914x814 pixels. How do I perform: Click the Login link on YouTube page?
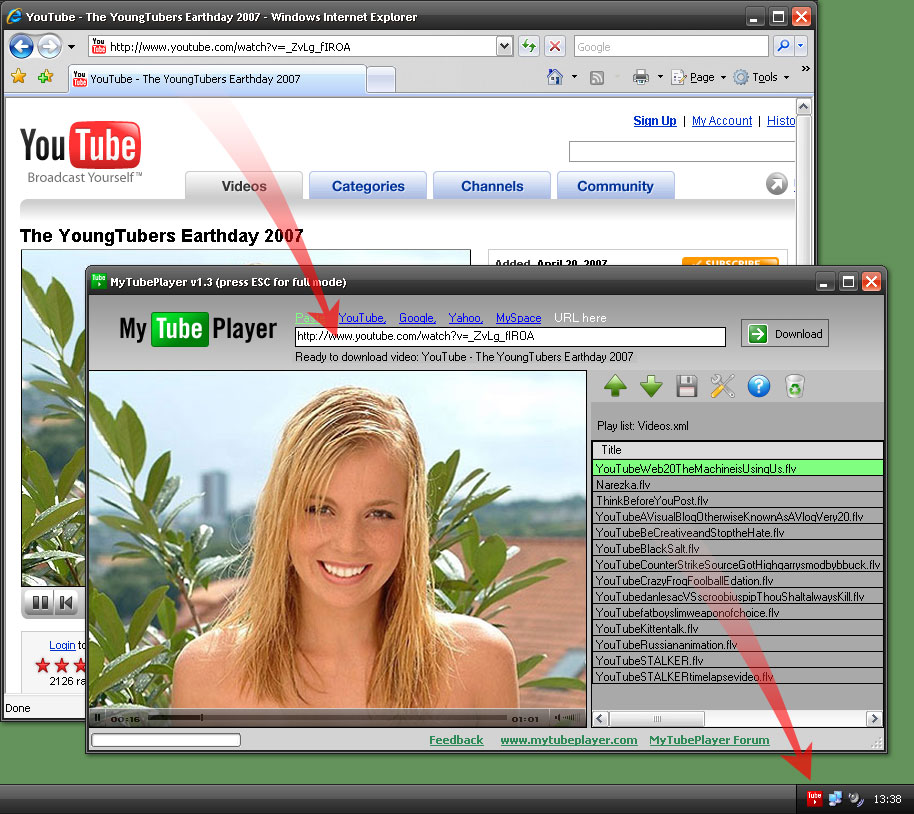pyautogui.click(x=62, y=645)
